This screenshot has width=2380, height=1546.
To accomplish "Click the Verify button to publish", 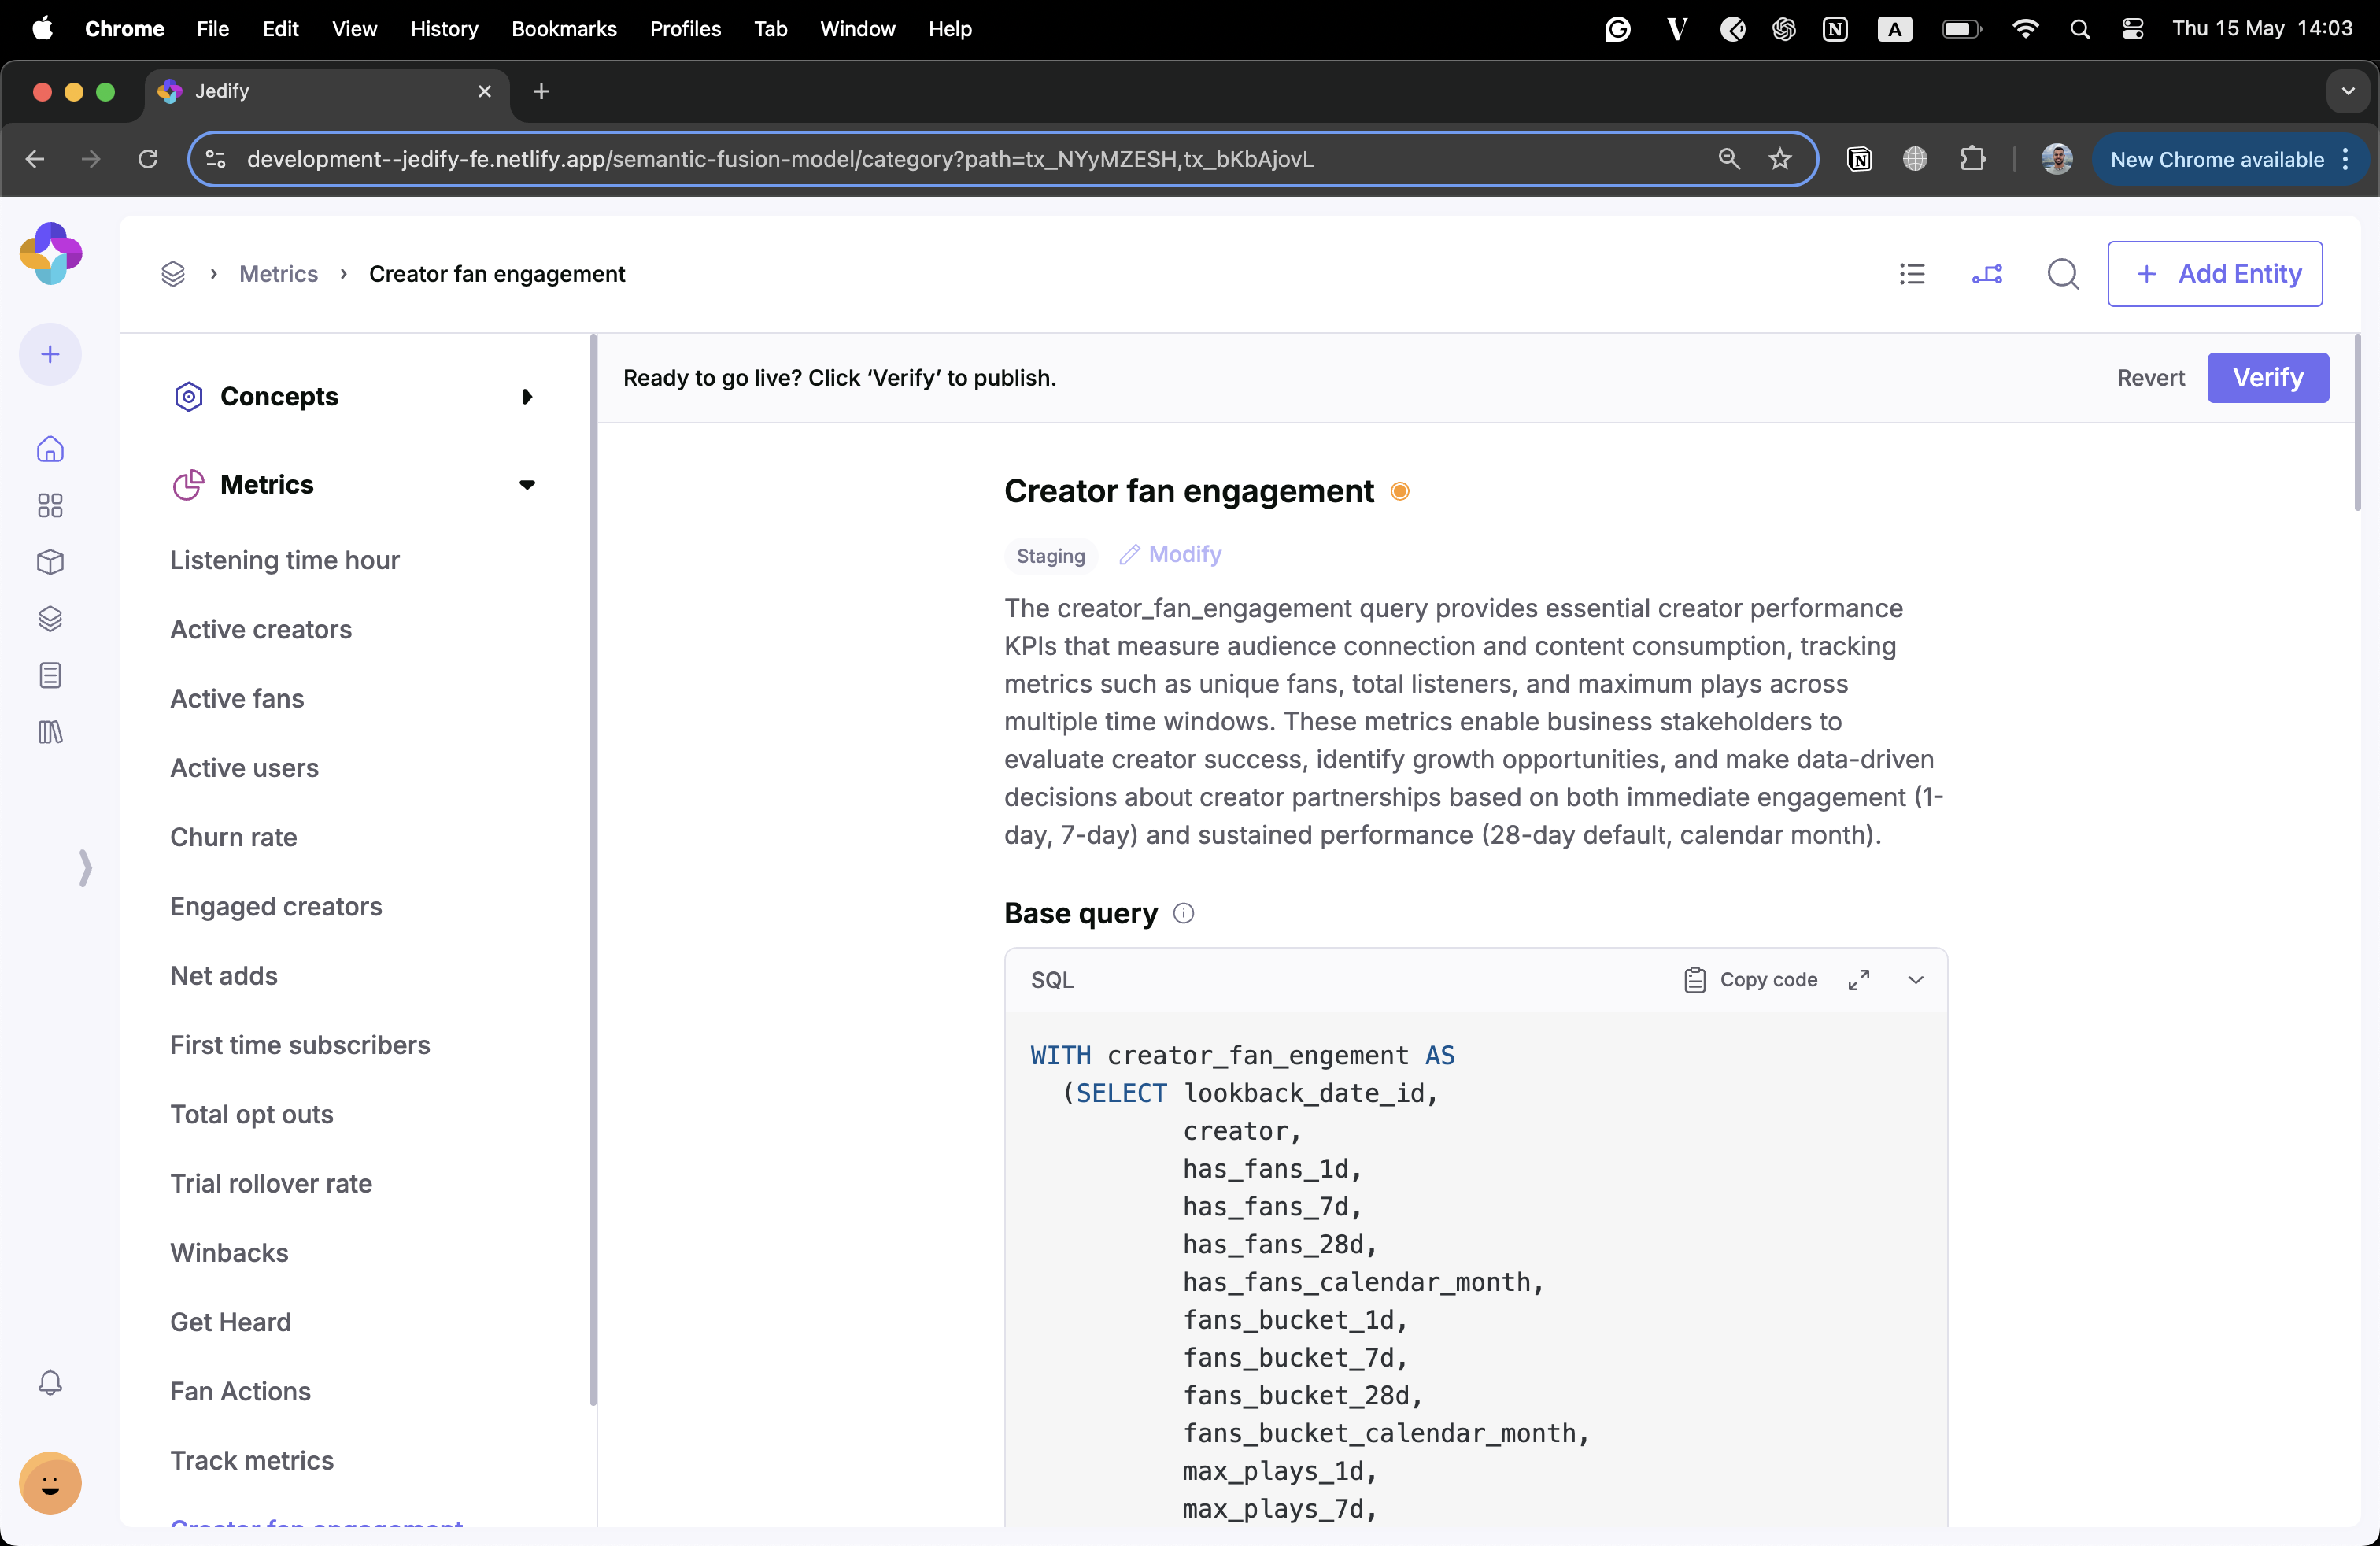I will click(2267, 378).
